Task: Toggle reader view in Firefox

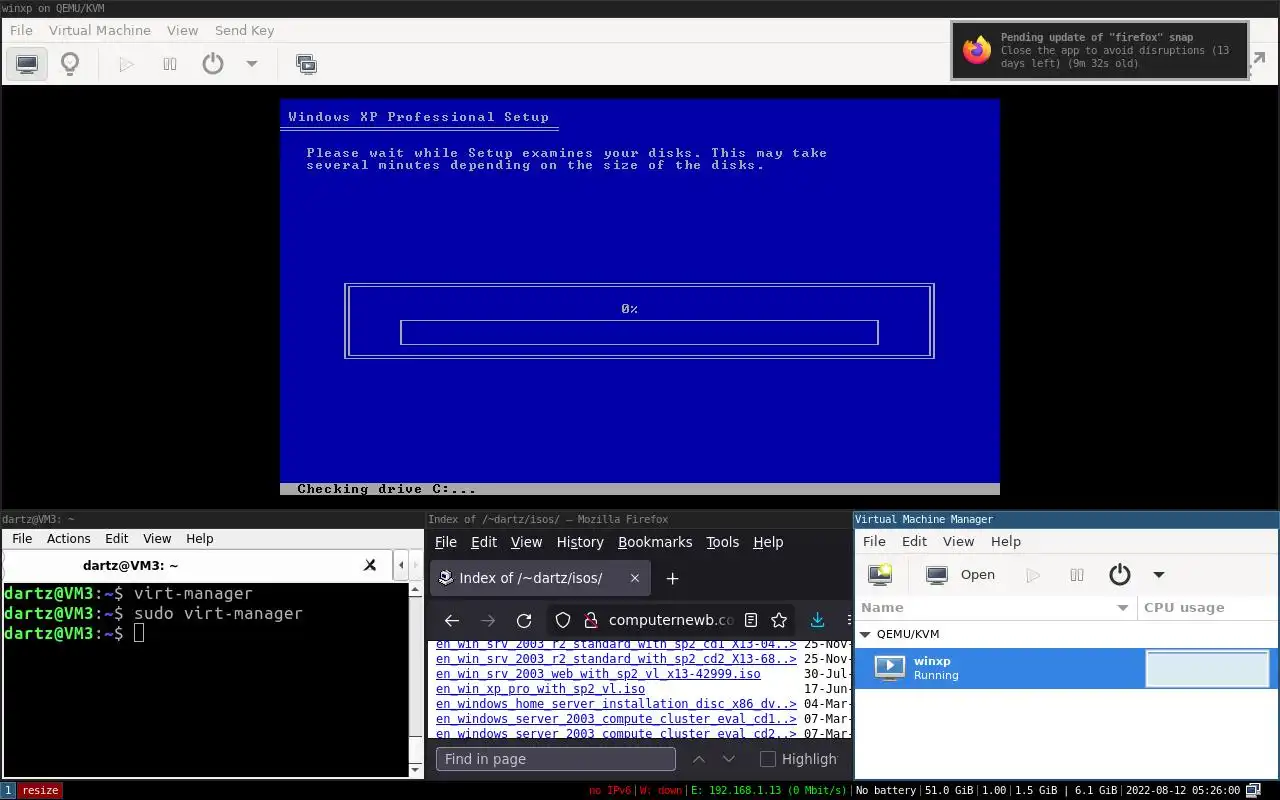Action: pos(751,620)
